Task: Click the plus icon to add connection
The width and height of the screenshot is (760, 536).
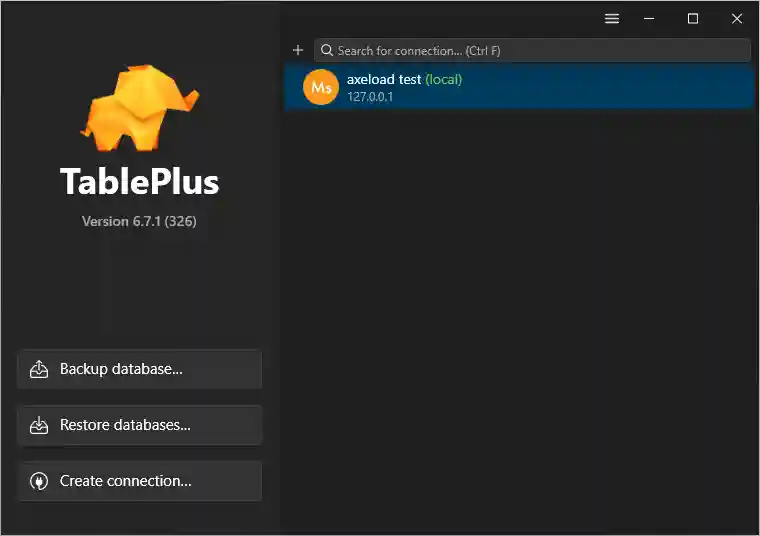Action: [298, 50]
